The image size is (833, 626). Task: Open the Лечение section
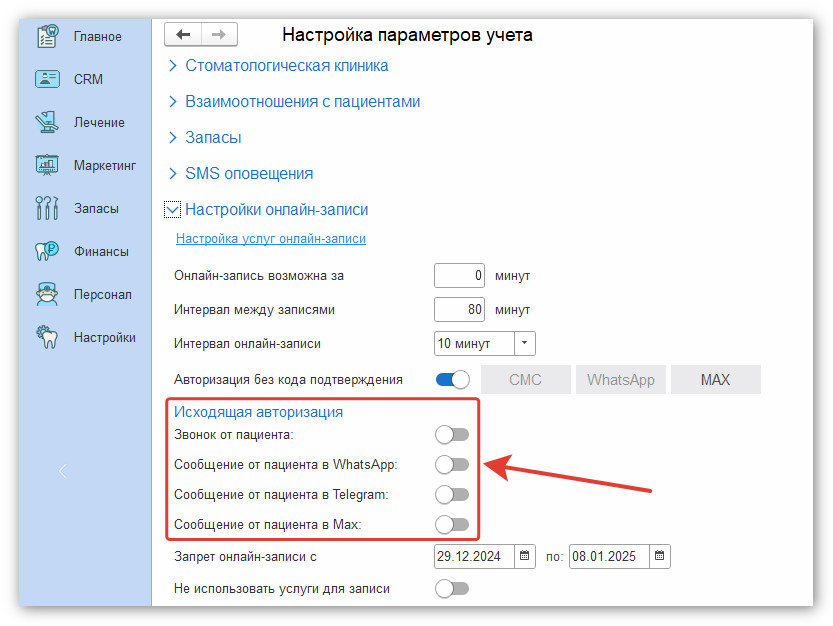(x=47, y=122)
